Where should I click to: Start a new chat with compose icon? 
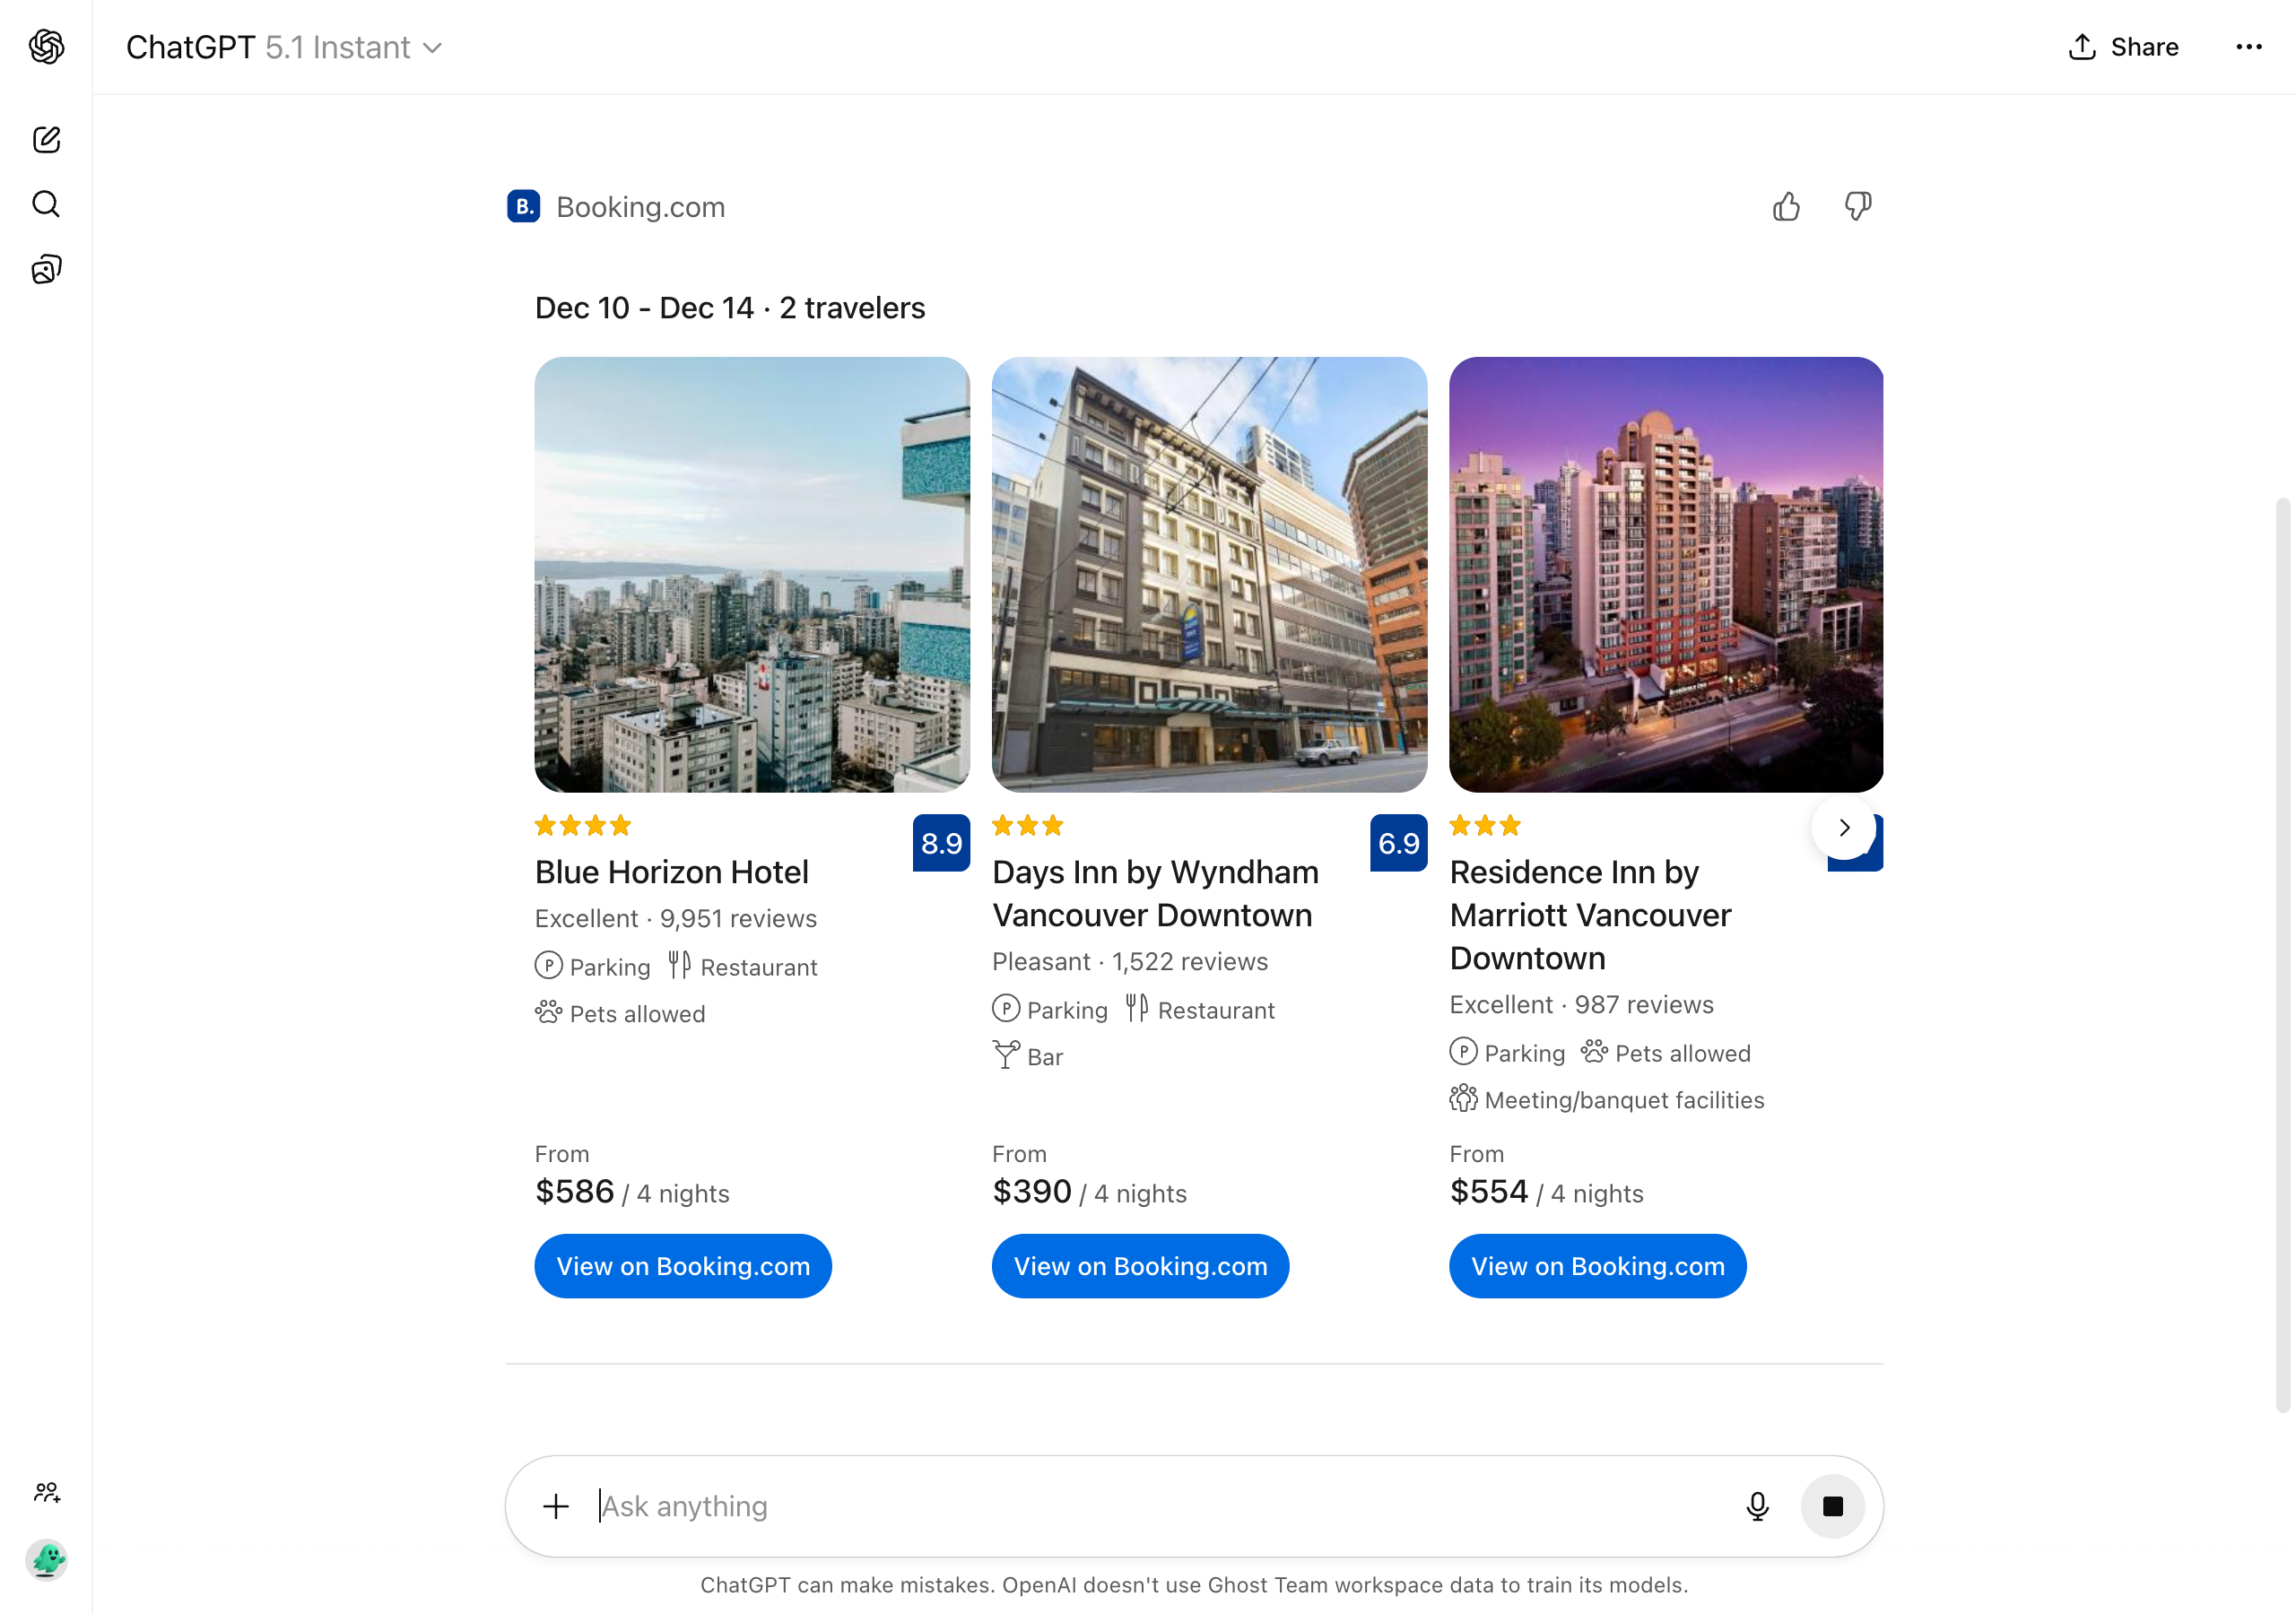[46, 139]
